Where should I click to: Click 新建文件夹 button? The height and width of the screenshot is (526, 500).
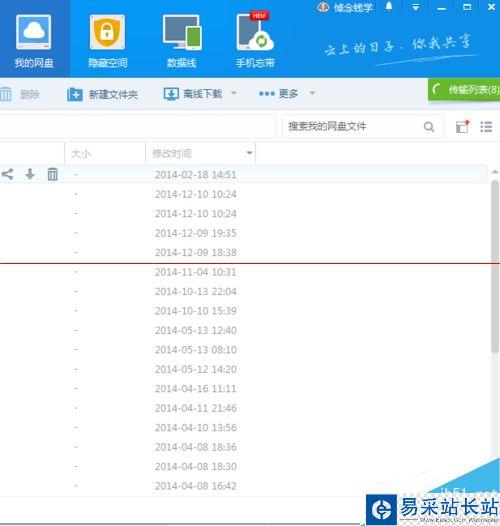[x=102, y=94]
